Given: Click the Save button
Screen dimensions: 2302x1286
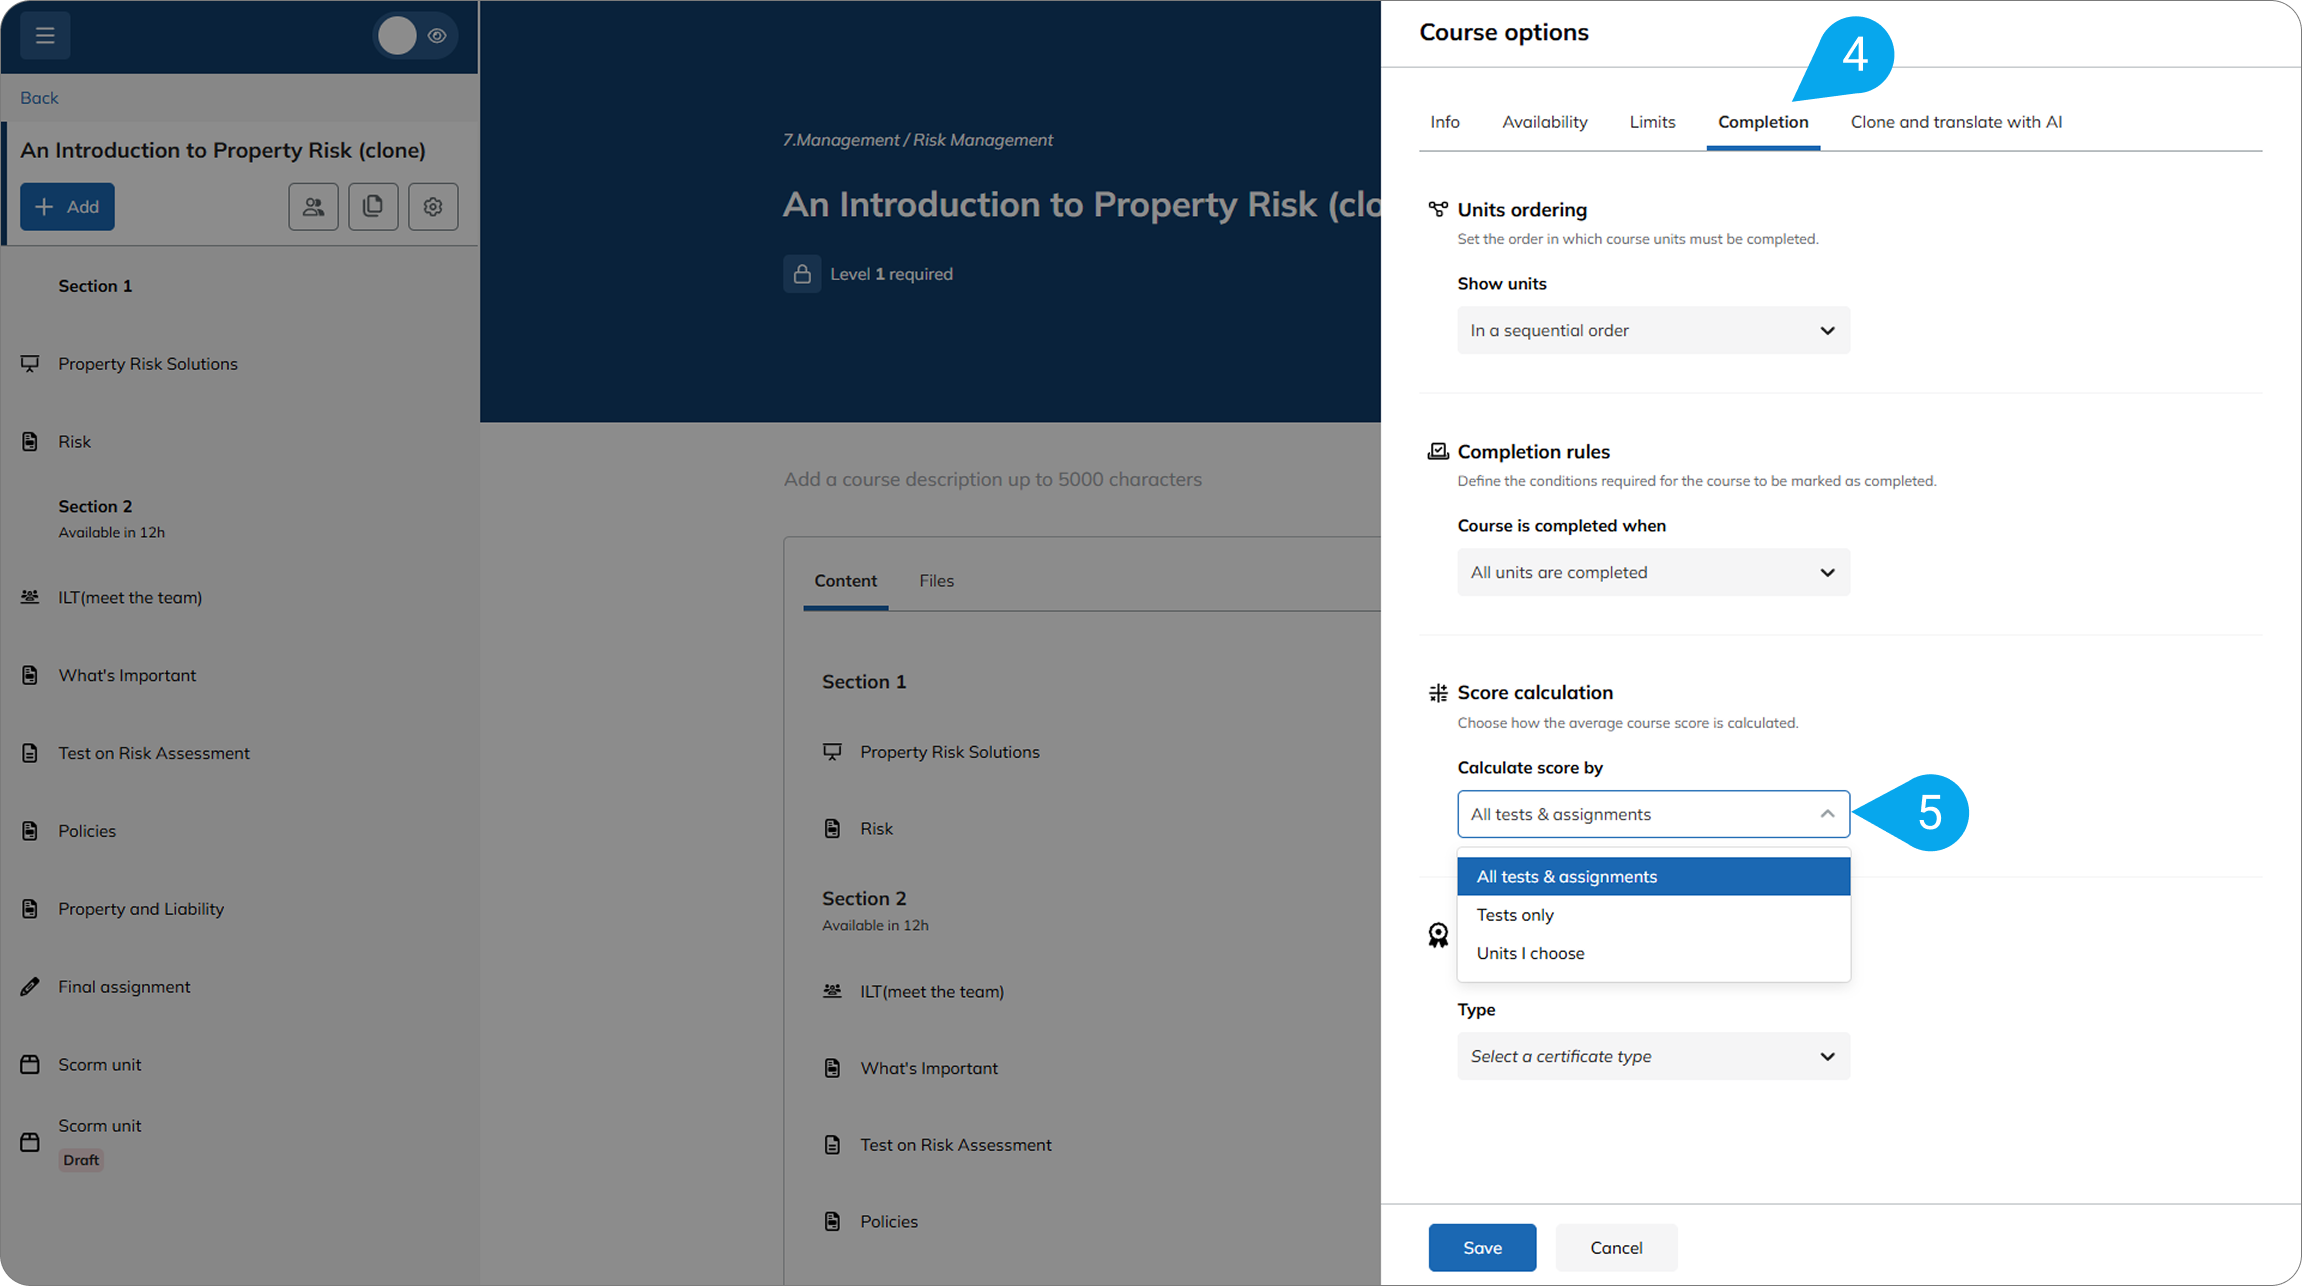Looking at the screenshot, I should [1482, 1247].
